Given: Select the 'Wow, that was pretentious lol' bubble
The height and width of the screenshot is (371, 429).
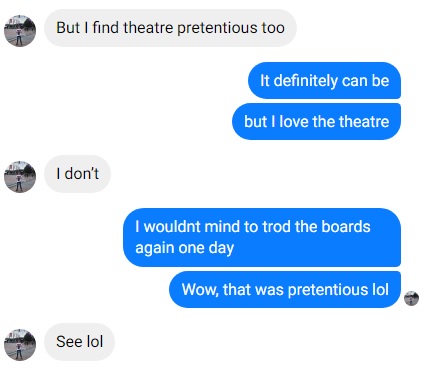Looking at the screenshot, I should 285,289.
